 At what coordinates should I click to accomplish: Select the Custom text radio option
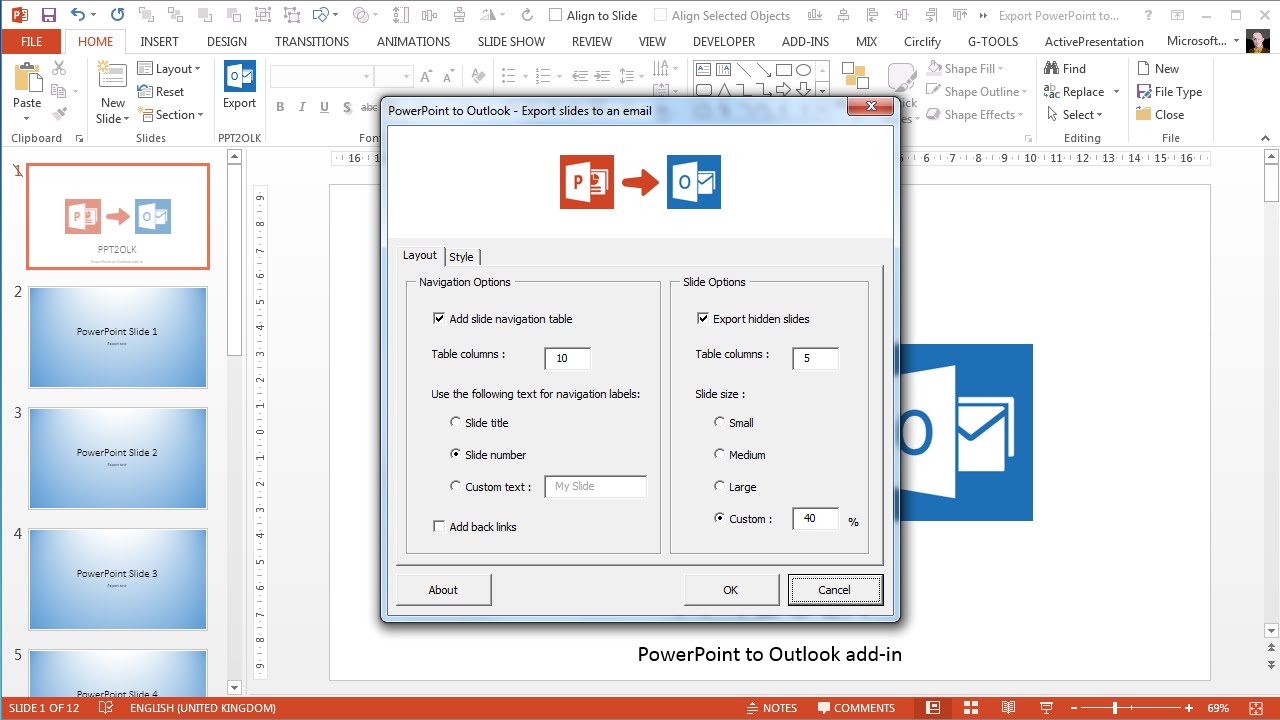click(x=456, y=486)
